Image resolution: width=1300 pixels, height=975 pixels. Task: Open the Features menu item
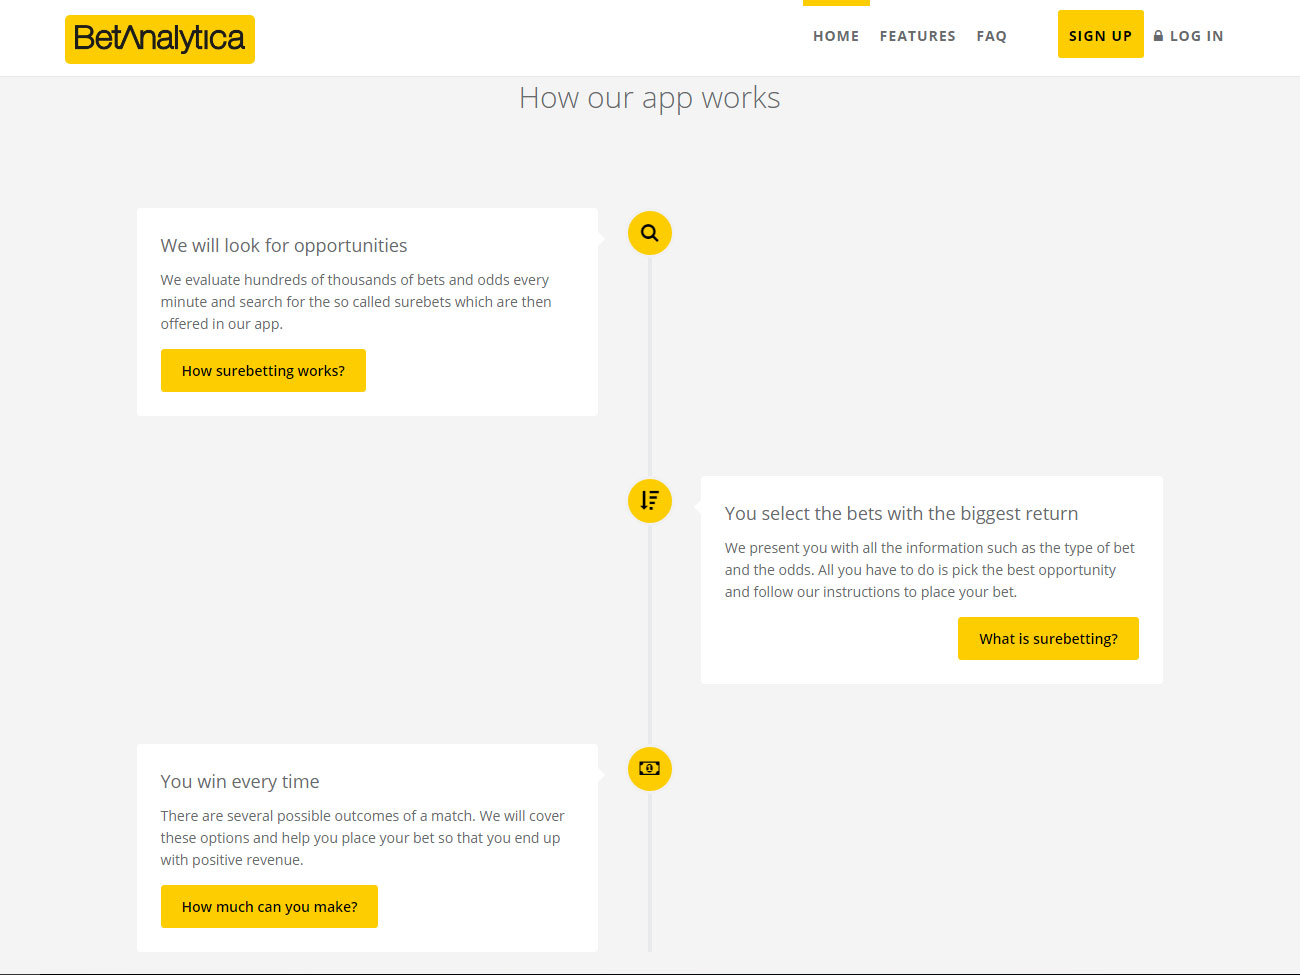click(918, 36)
